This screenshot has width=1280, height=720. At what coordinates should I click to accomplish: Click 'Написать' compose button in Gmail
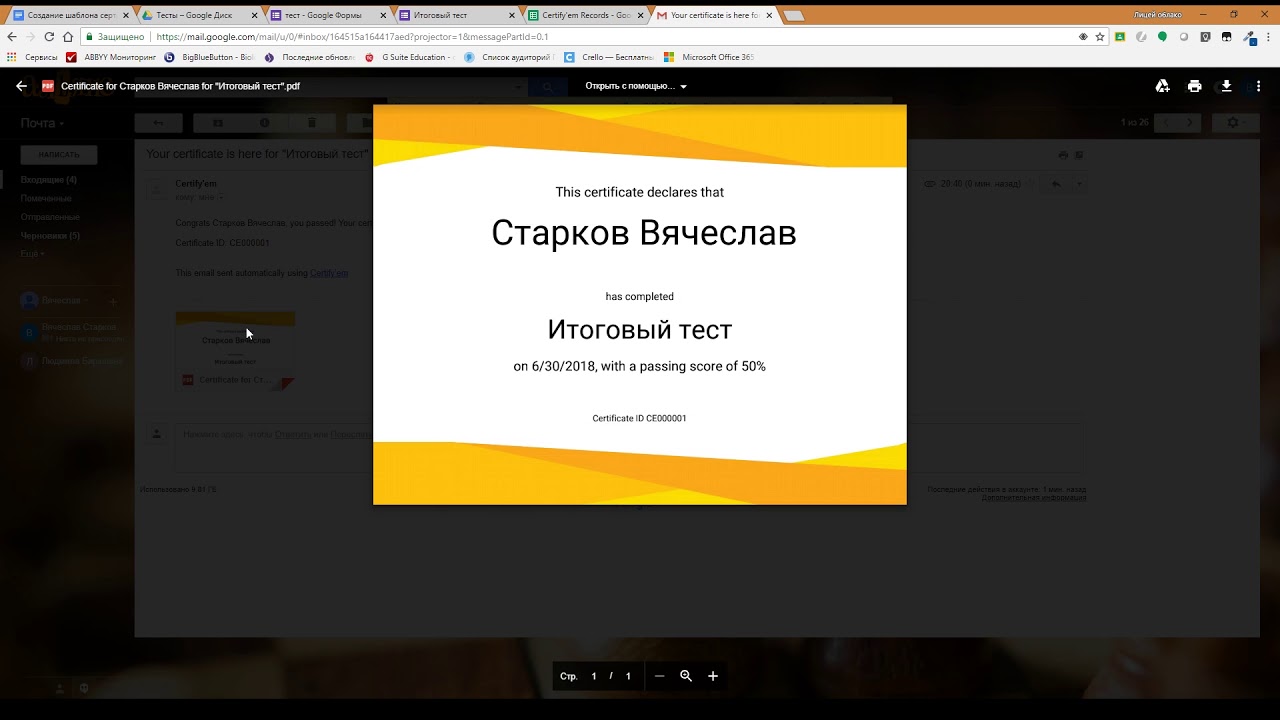click(x=59, y=155)
